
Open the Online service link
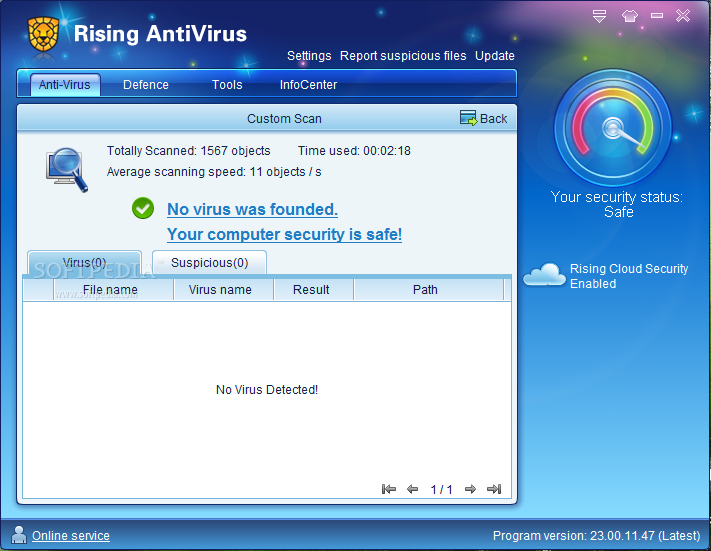point(71,536)
